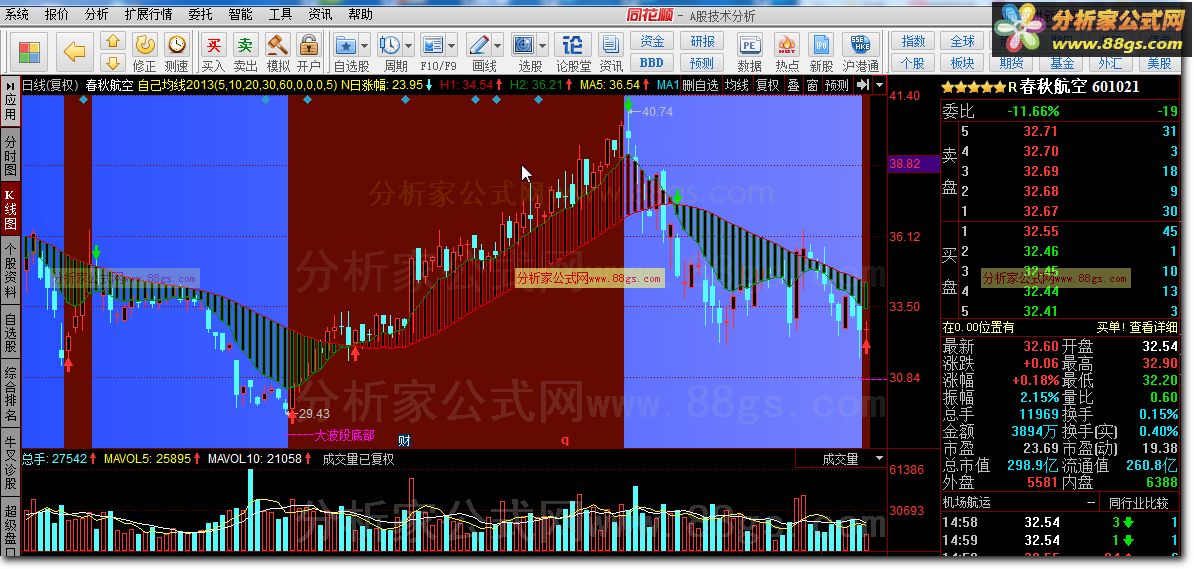
Task: Open the 系统 menu
Action: 18,14
